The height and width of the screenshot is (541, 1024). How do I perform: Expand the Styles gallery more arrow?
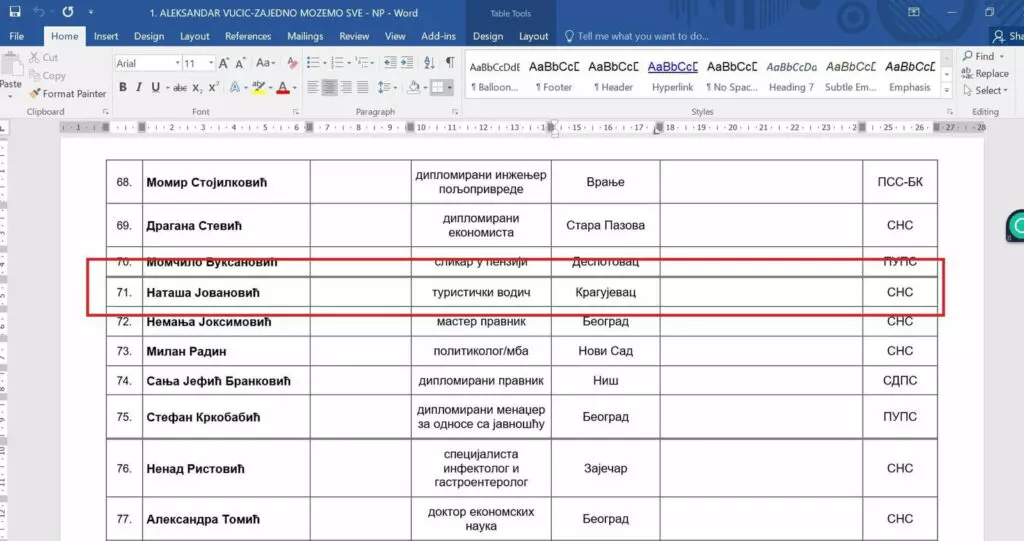tap(947, 89)
